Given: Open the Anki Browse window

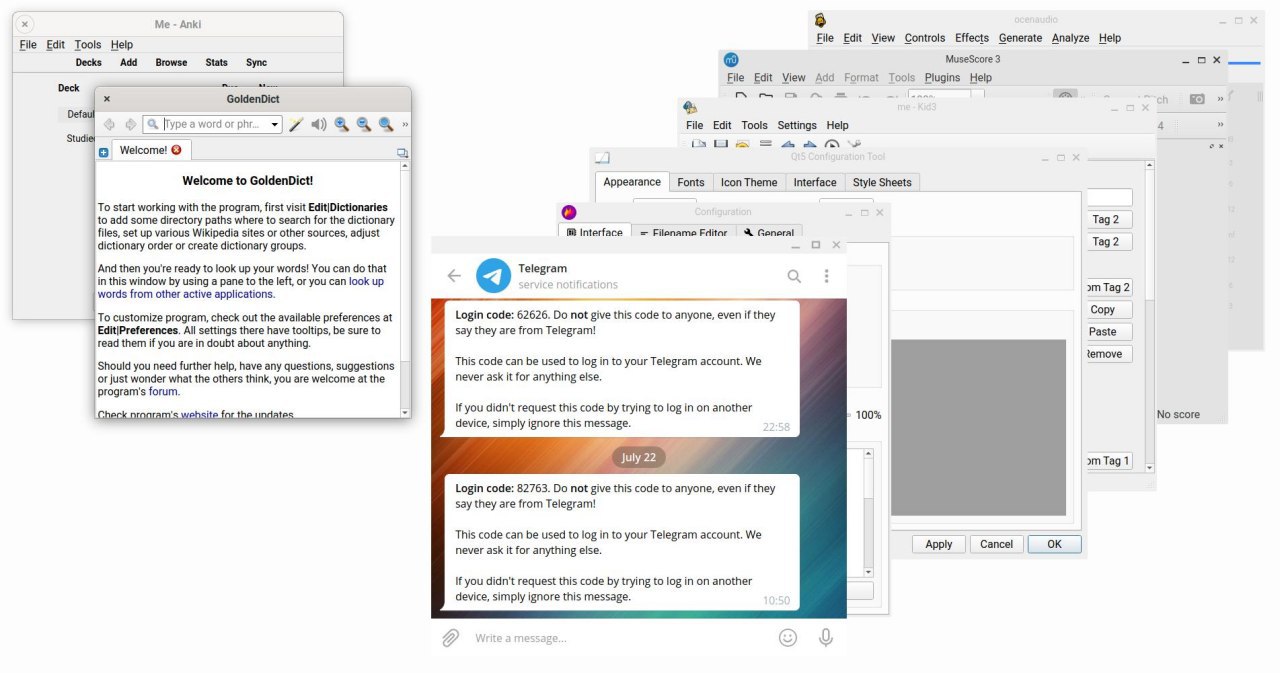Looking at the screenshot, I should coord(171,62).
